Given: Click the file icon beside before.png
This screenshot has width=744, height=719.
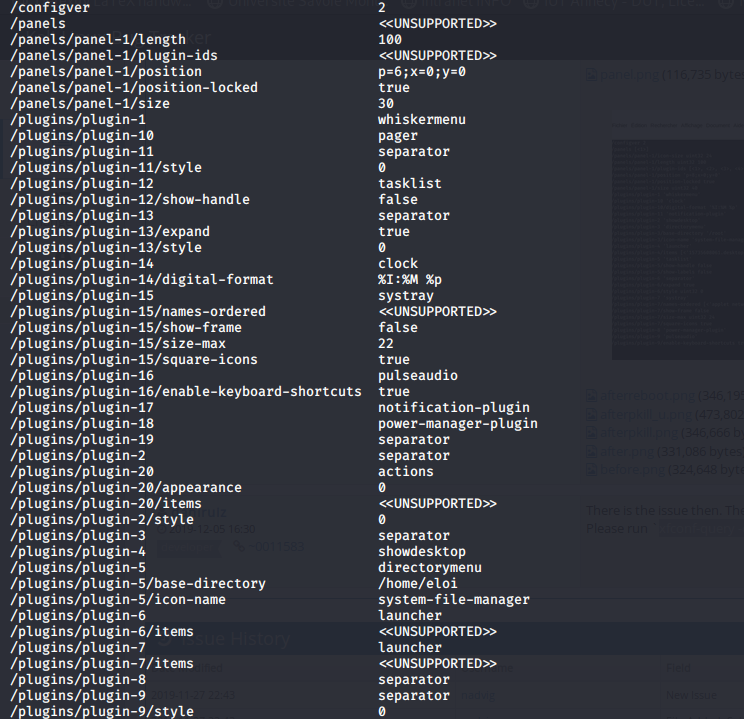Looking at the screenshot, I should [x=591, y=469].
